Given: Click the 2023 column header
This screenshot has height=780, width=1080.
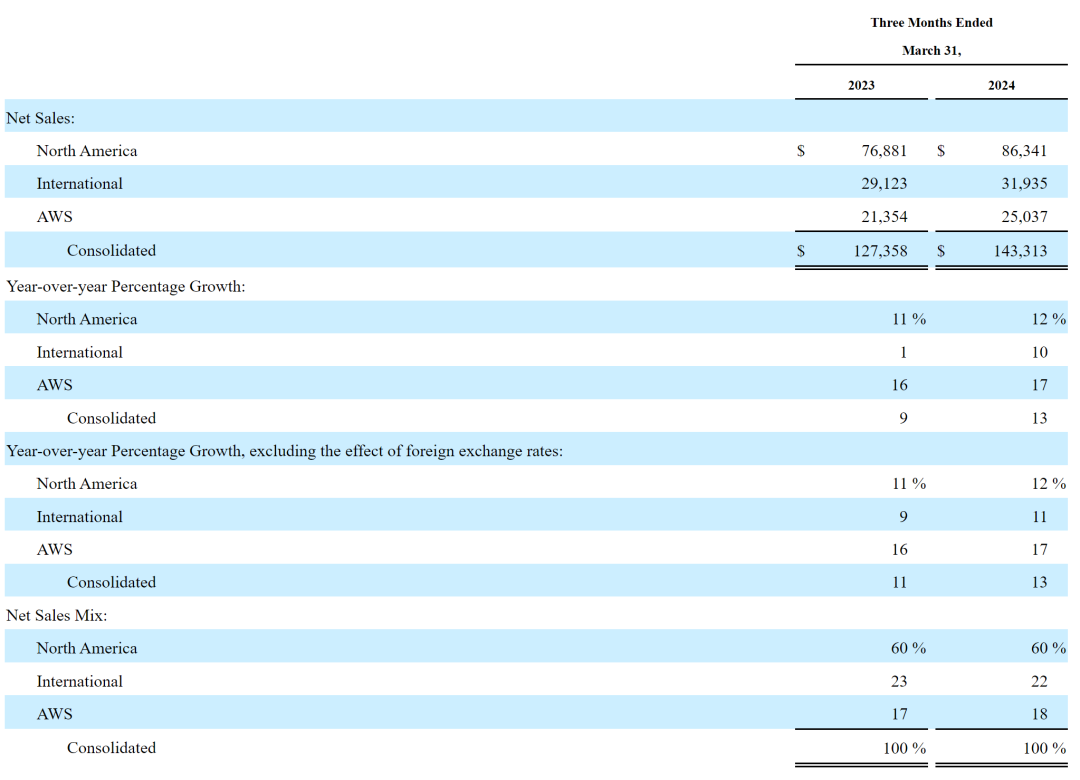Looking at the screenshot, I should [861, 85].
